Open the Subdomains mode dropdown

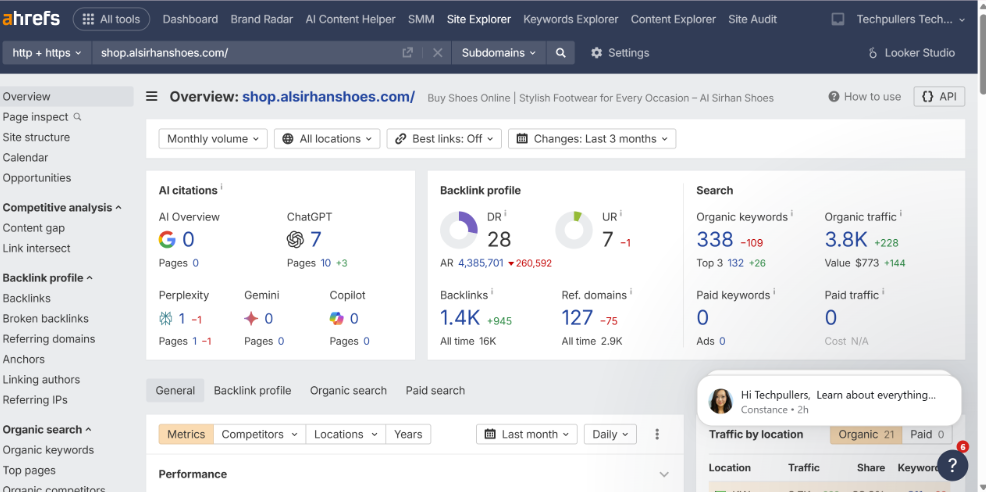(x=499, y=53)
